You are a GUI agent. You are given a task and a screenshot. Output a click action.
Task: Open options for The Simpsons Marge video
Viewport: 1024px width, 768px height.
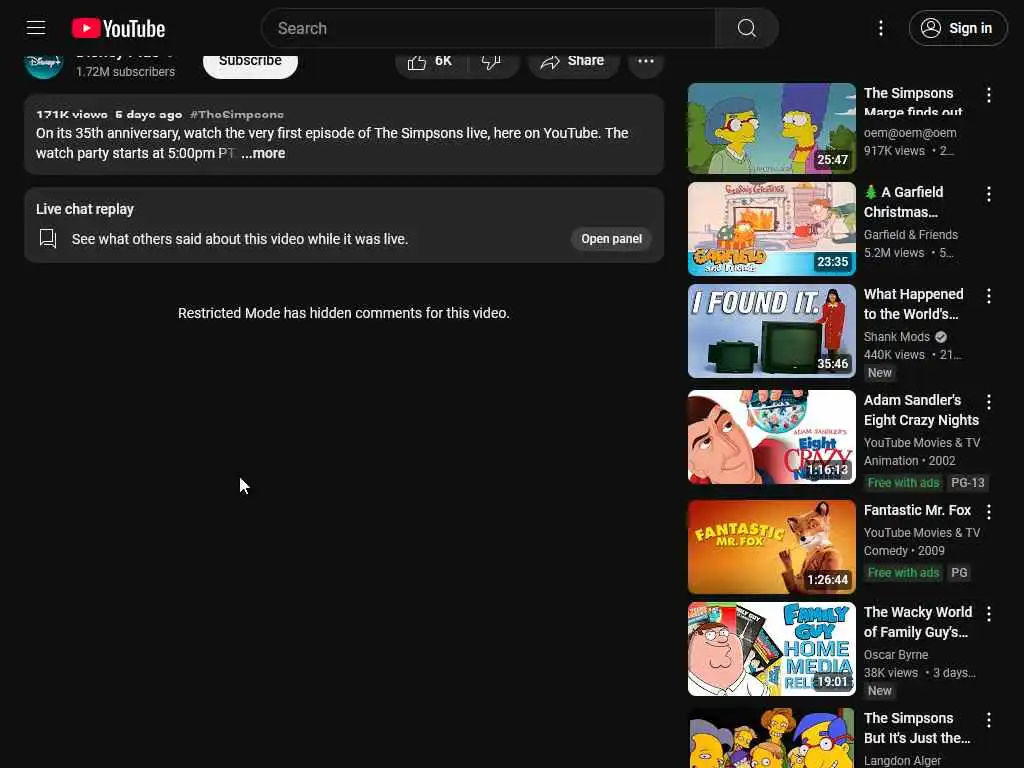(x=989, y=95)
